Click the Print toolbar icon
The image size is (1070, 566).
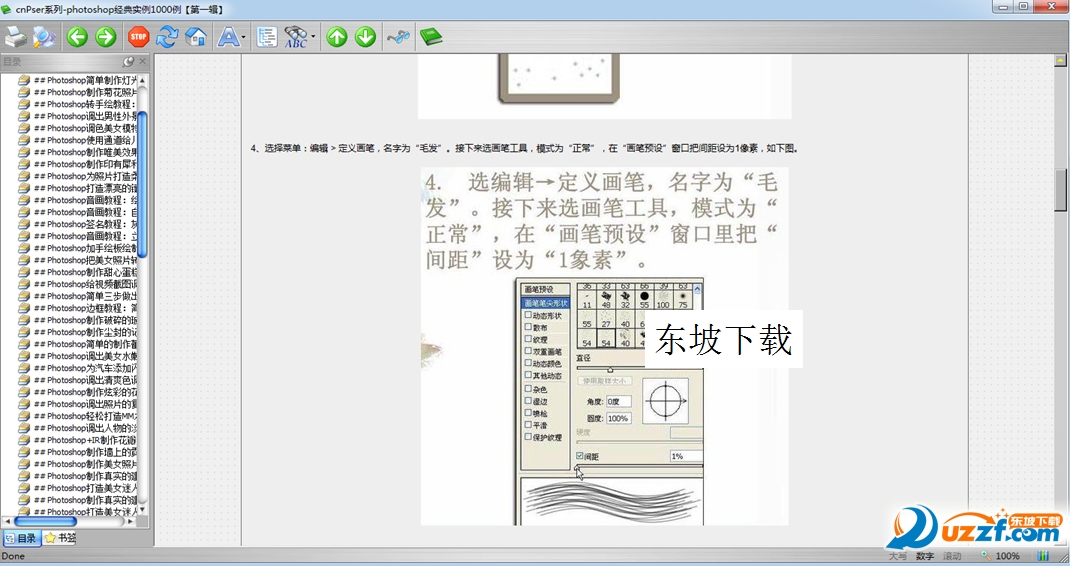pyautogui.click(x=15, y=37)
